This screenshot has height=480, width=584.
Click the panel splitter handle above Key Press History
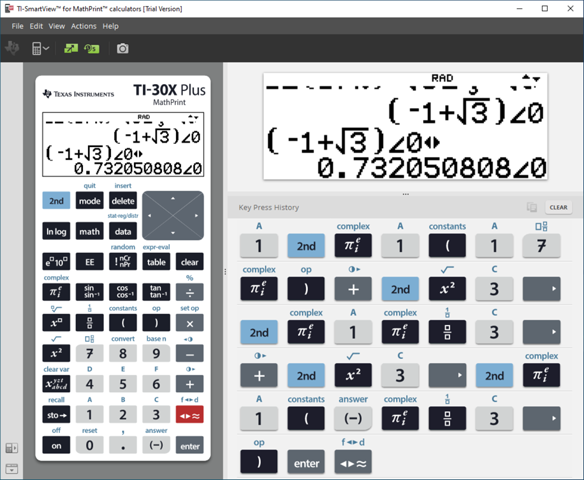point(406,194)
